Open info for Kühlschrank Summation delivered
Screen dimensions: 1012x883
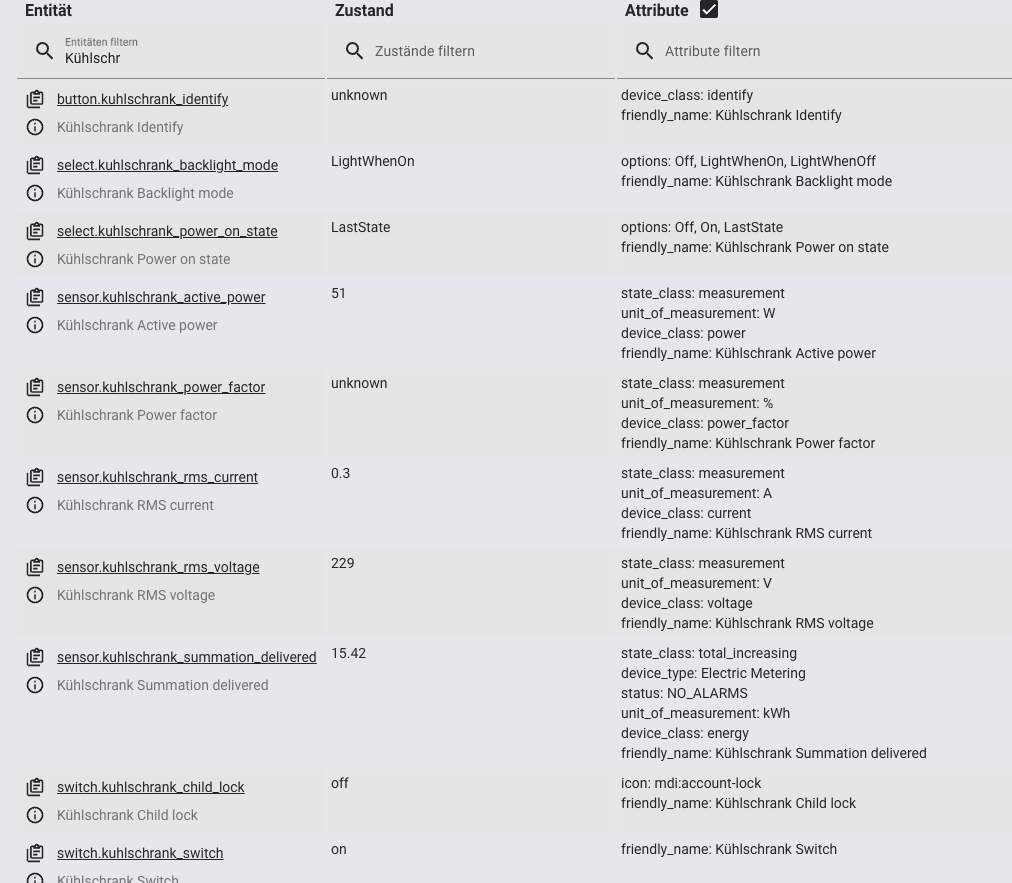[x=35, y=685]
